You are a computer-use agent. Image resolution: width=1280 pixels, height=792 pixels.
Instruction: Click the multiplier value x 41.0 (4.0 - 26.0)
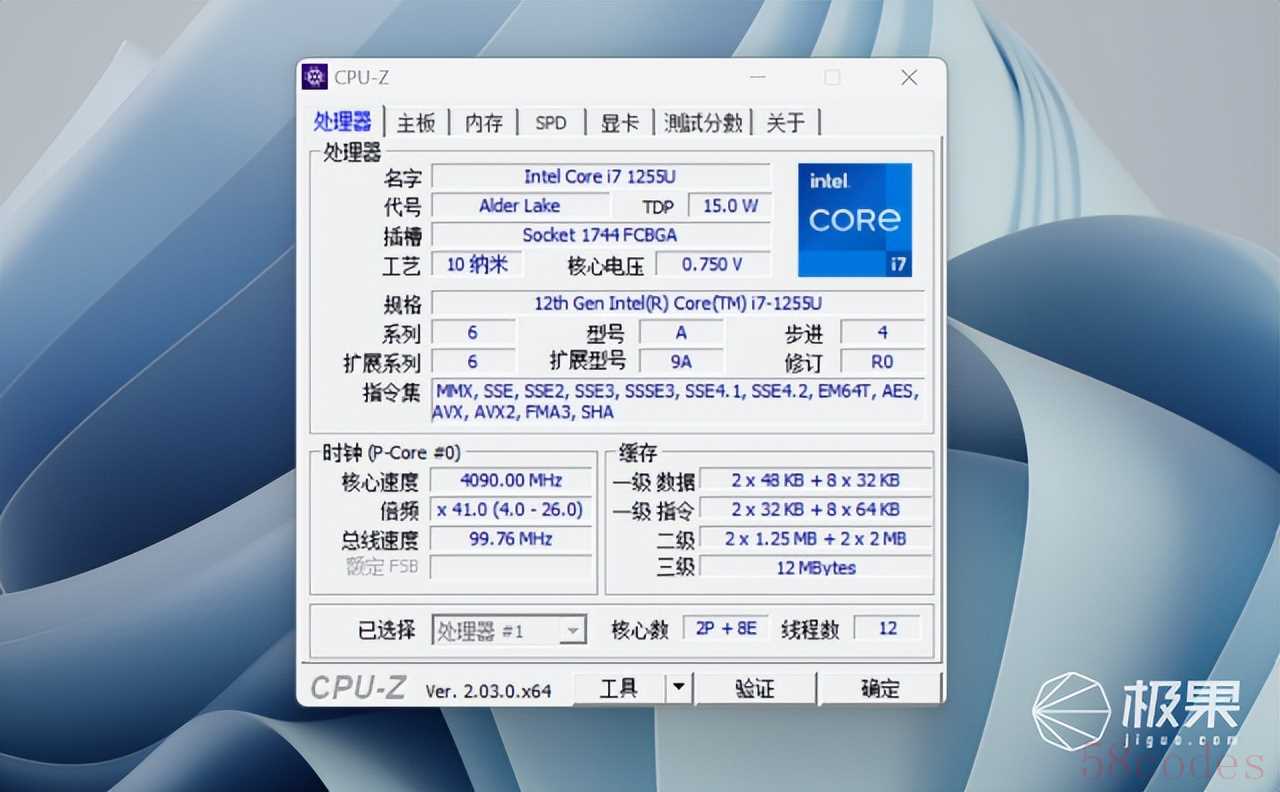click(511, 509)
